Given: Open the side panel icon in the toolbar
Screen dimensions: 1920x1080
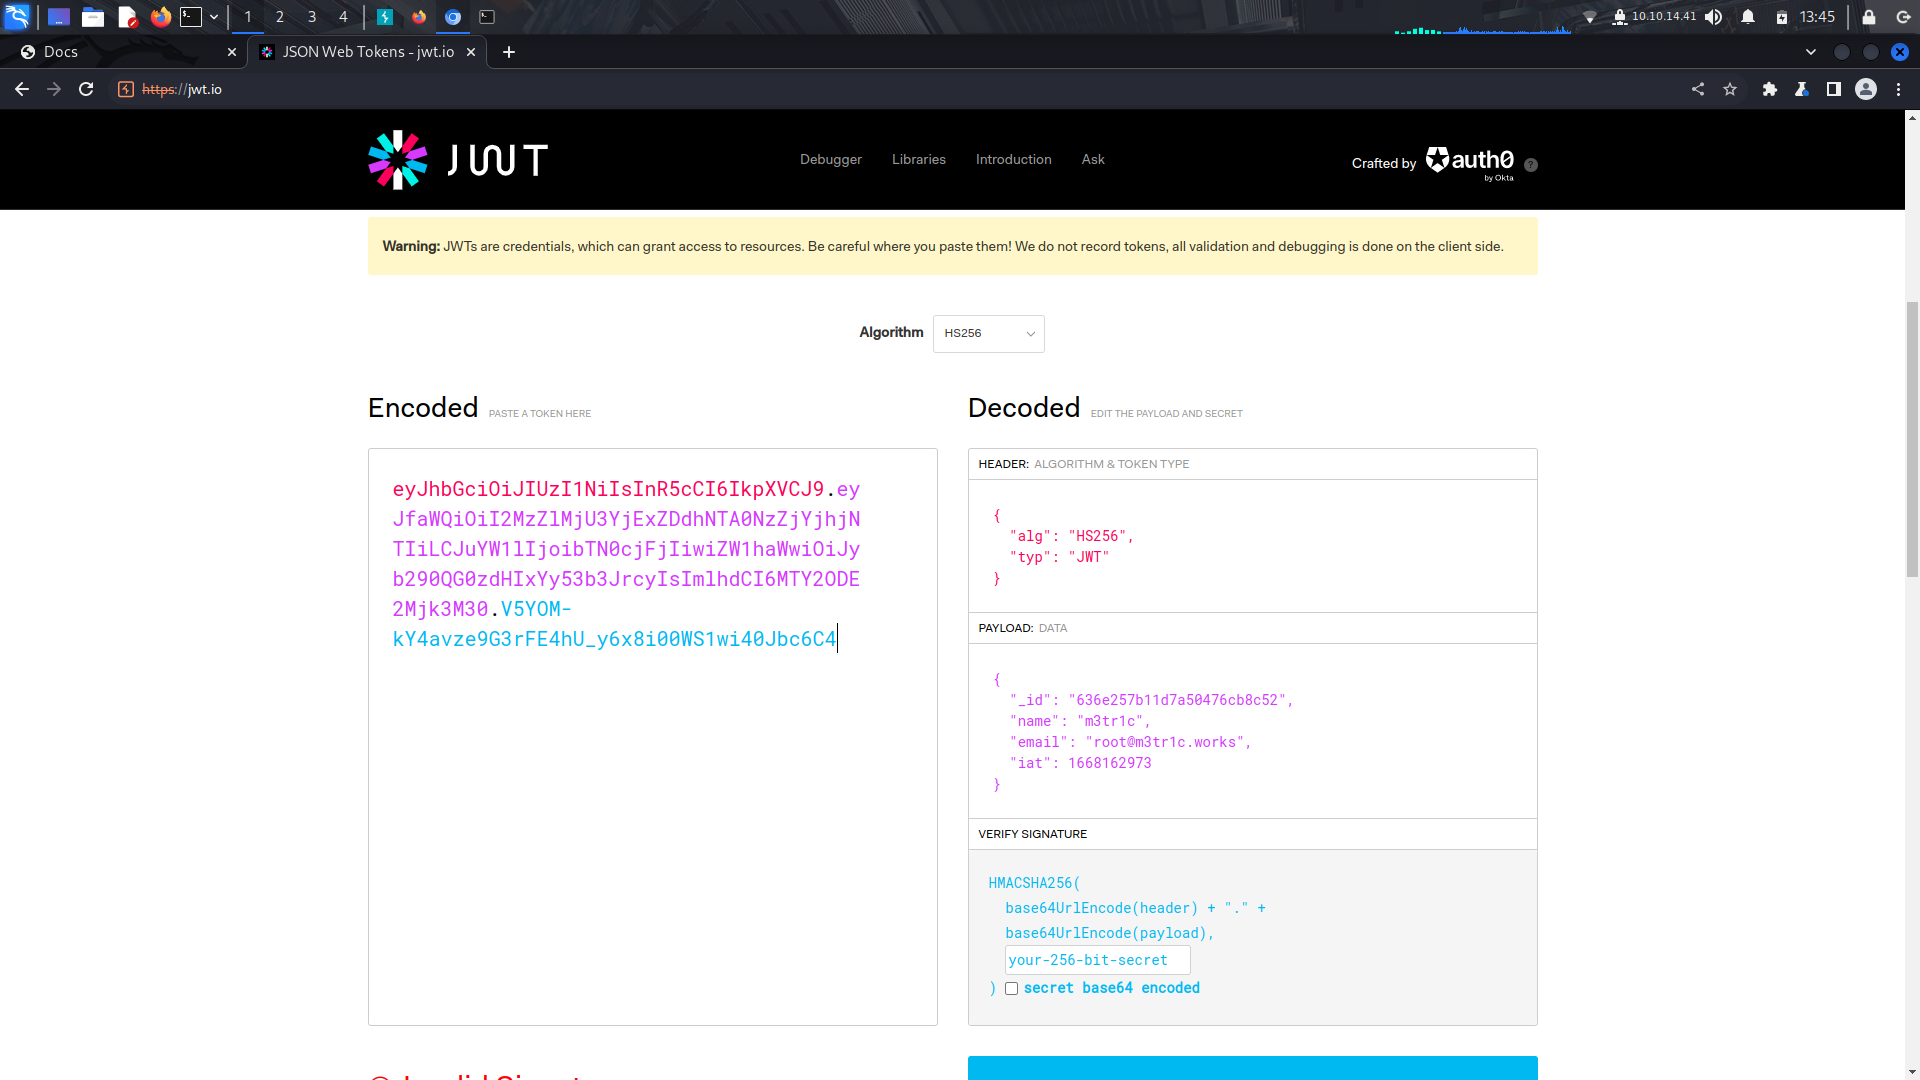Looking at the screenshot, I should [1833, 89].
